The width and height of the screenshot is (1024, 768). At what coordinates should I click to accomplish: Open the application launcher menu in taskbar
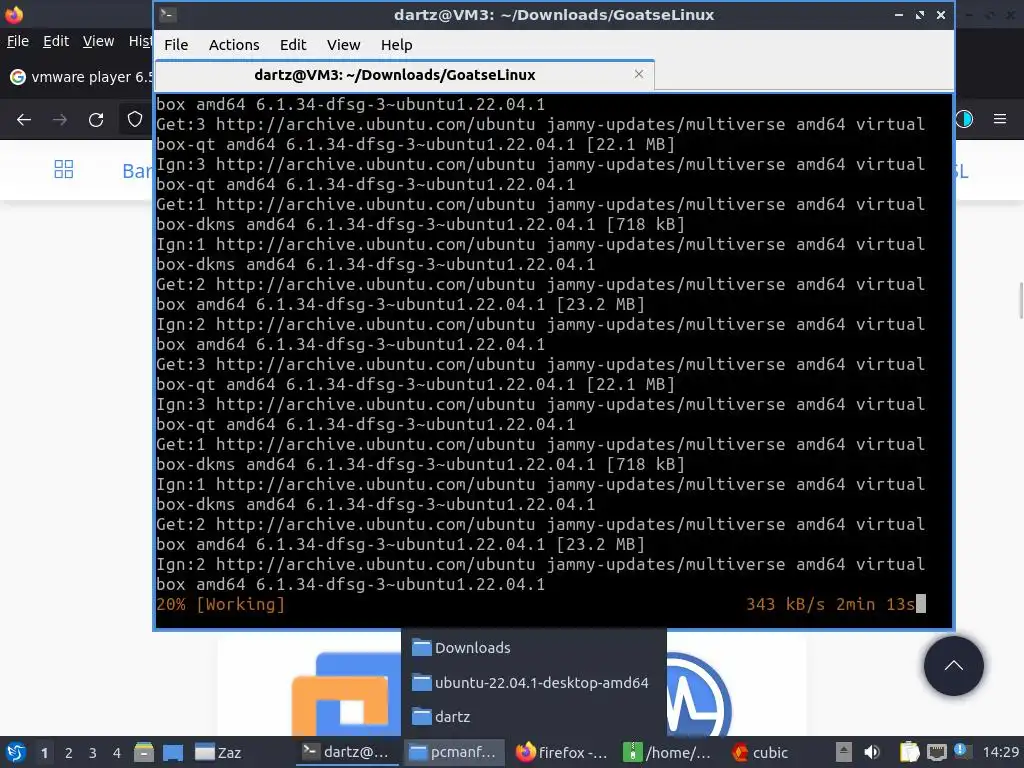point(15,753)
